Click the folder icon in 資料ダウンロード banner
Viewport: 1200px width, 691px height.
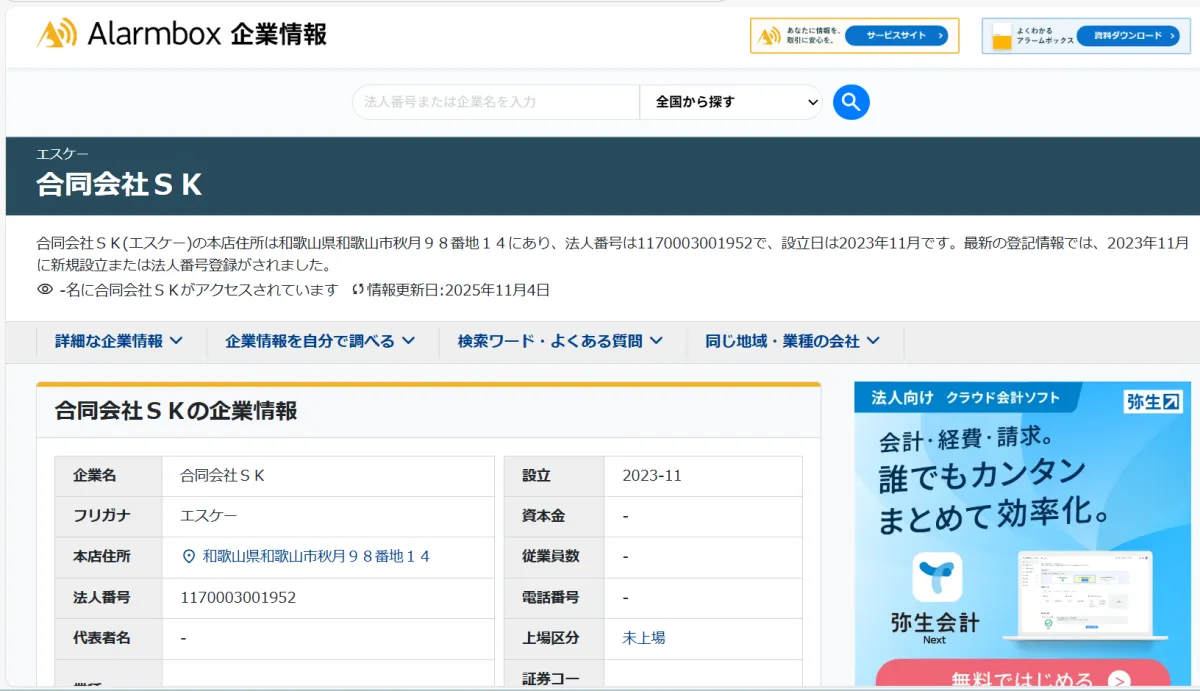(x=1001, y=37)
